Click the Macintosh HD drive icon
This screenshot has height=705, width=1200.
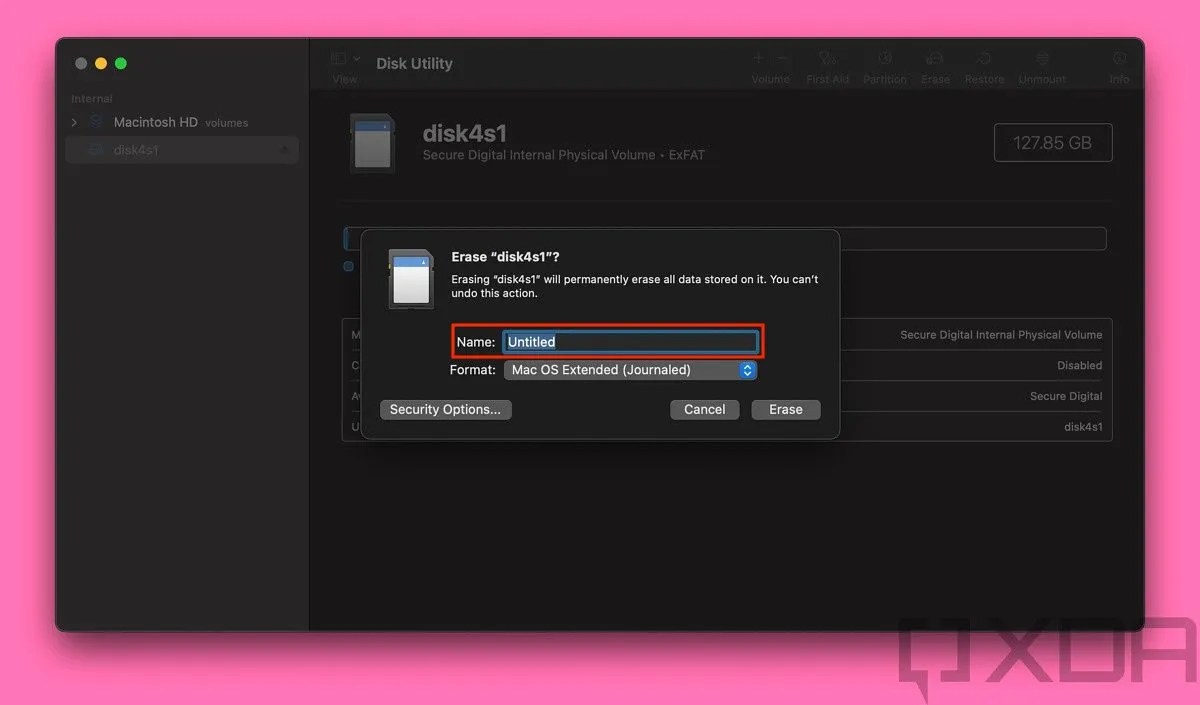(x=95, y=122)
